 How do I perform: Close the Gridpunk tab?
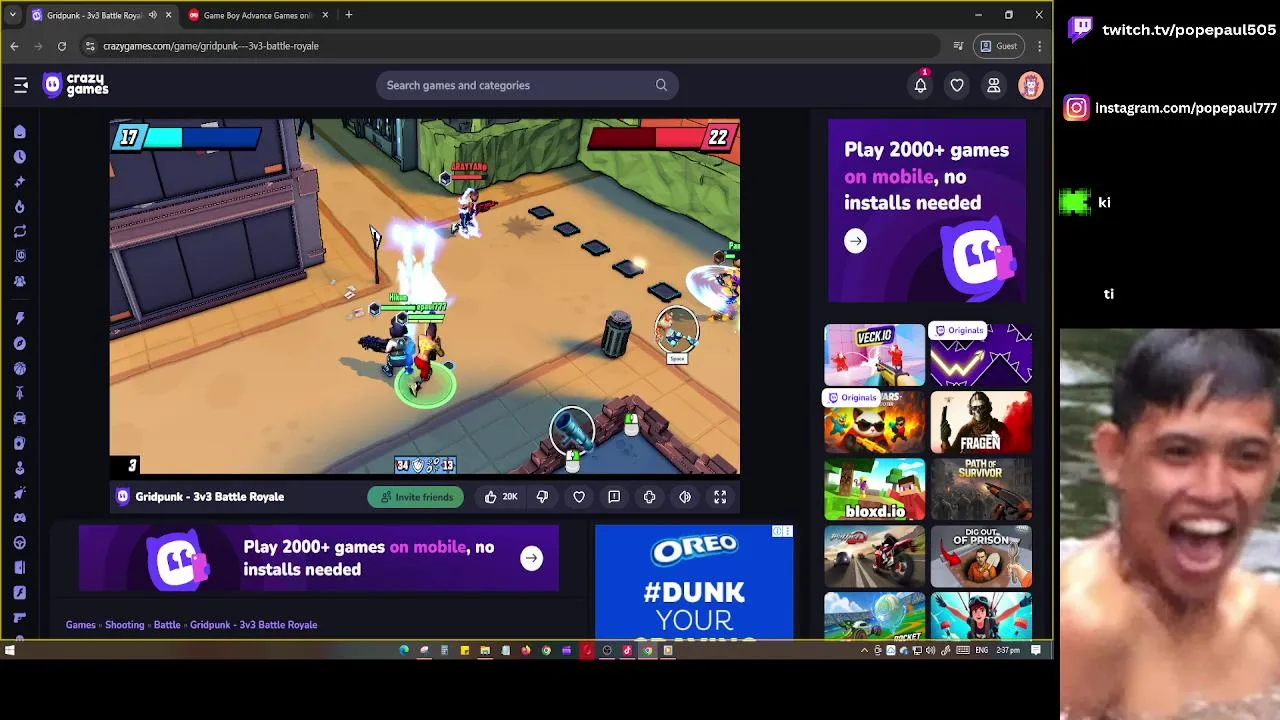tap(168, 15)
